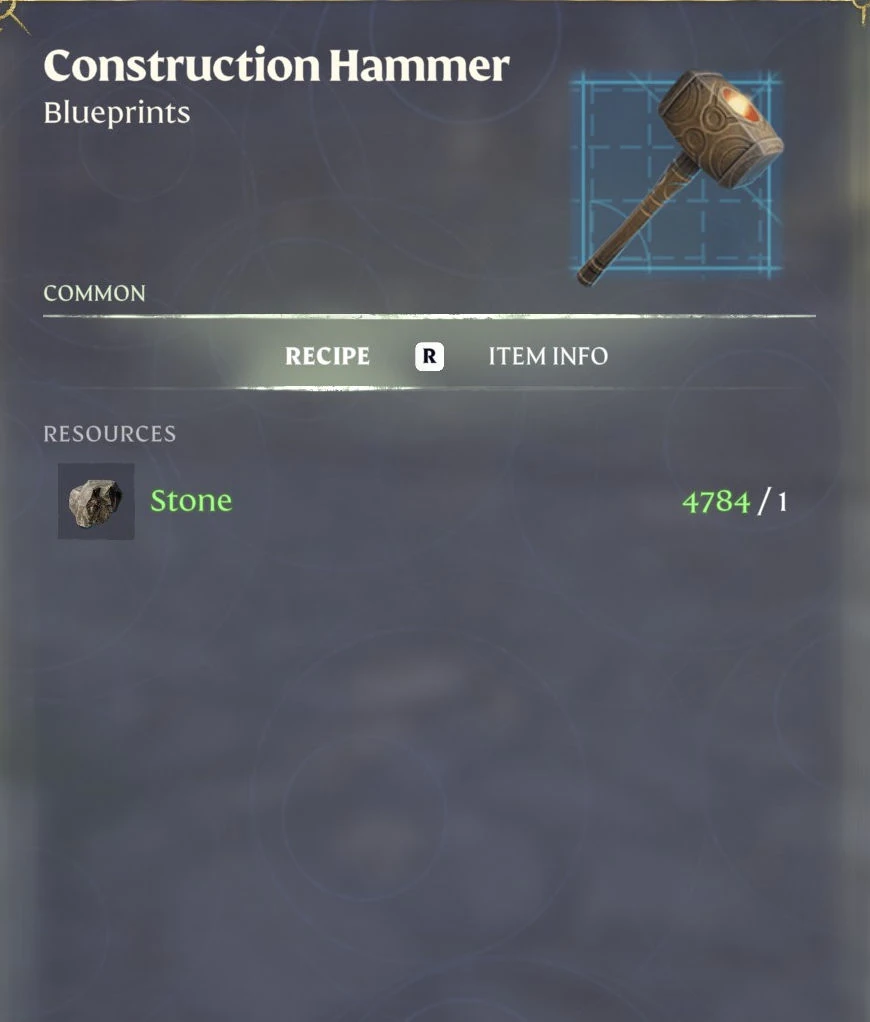Click the Stone resource row's empty middle area
This screenshot has height=1022, width=870.
[456, 501]
